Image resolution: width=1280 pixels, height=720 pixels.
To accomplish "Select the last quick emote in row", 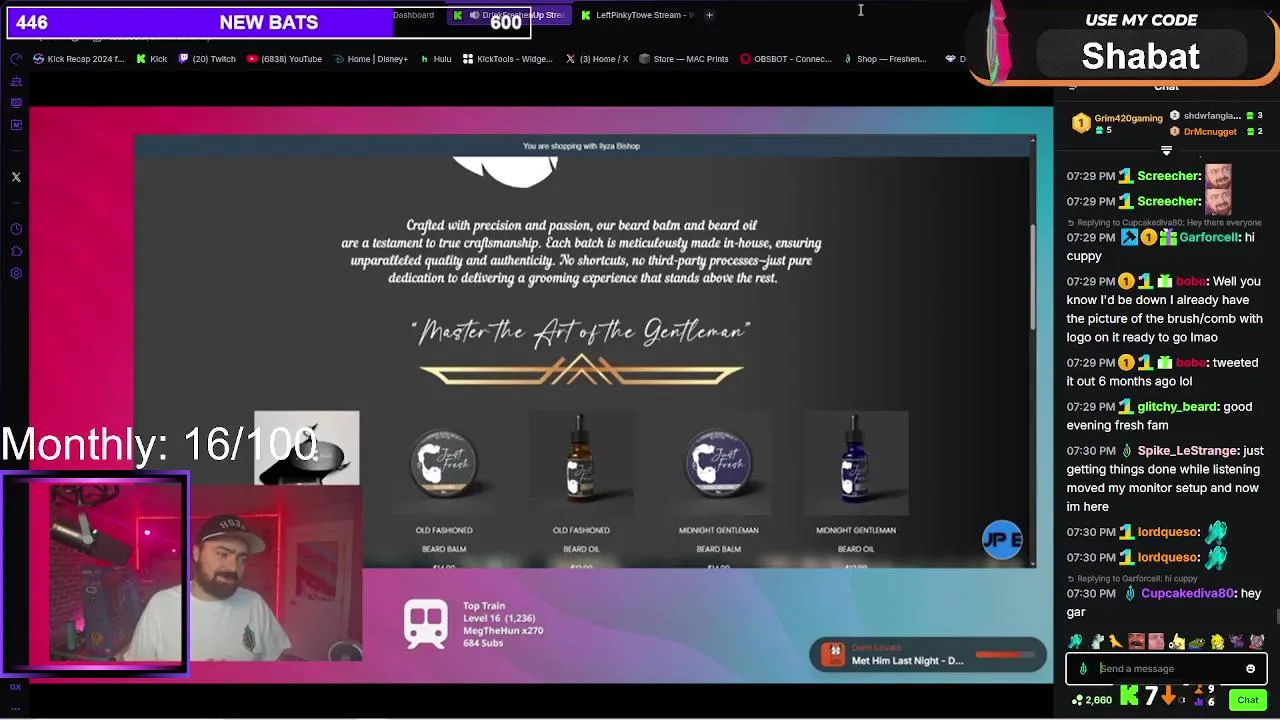I will [1256, 642].
